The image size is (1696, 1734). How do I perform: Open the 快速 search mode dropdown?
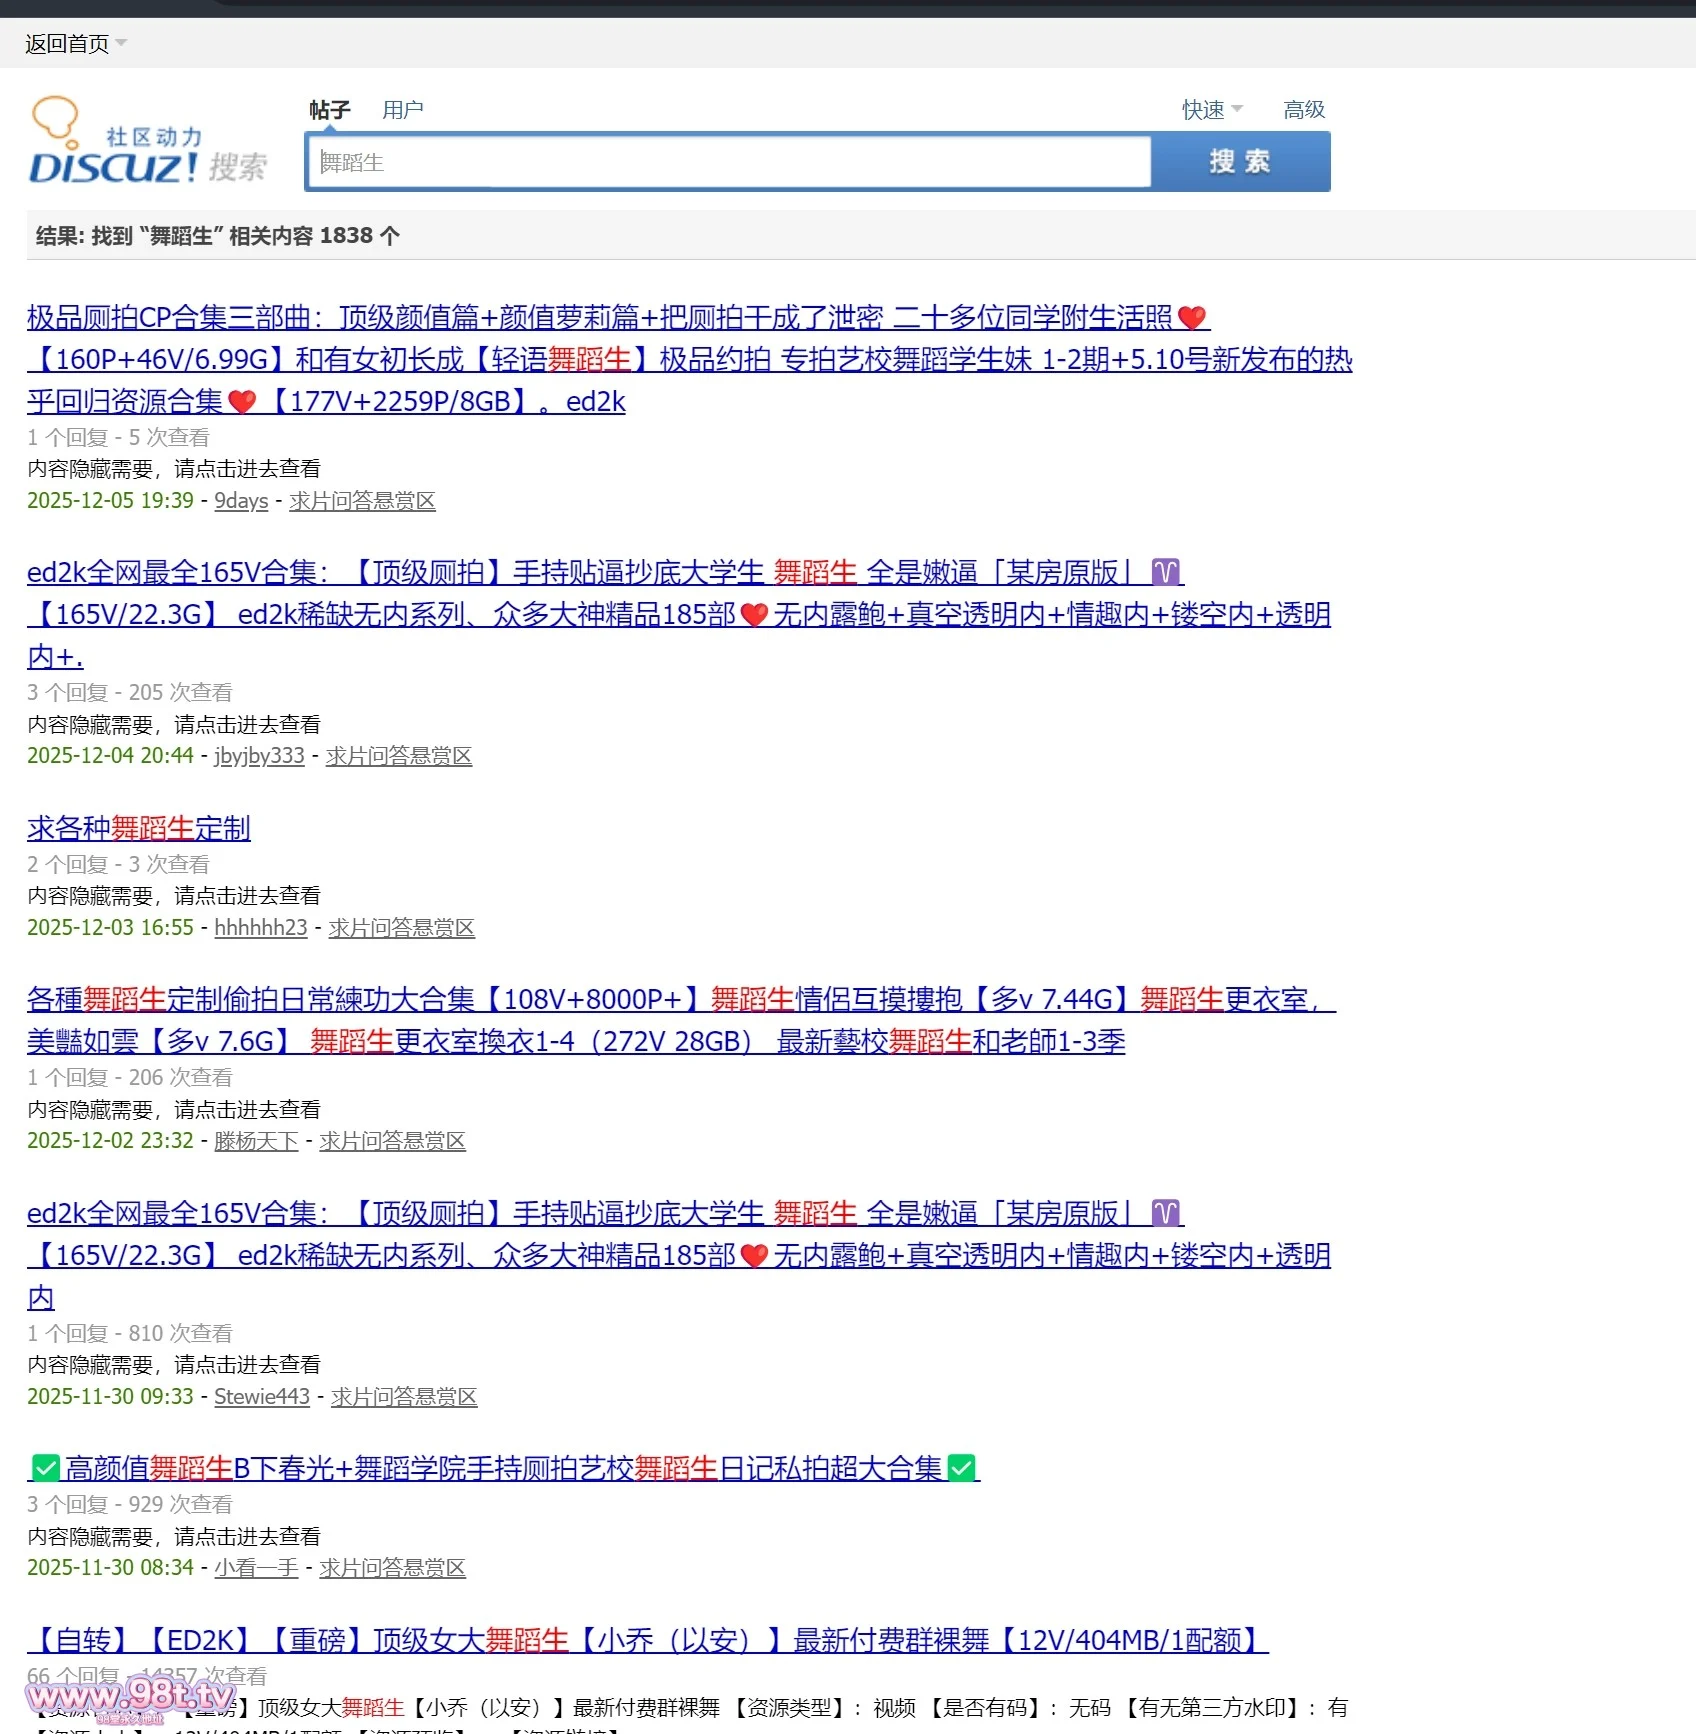(1211, 110)
